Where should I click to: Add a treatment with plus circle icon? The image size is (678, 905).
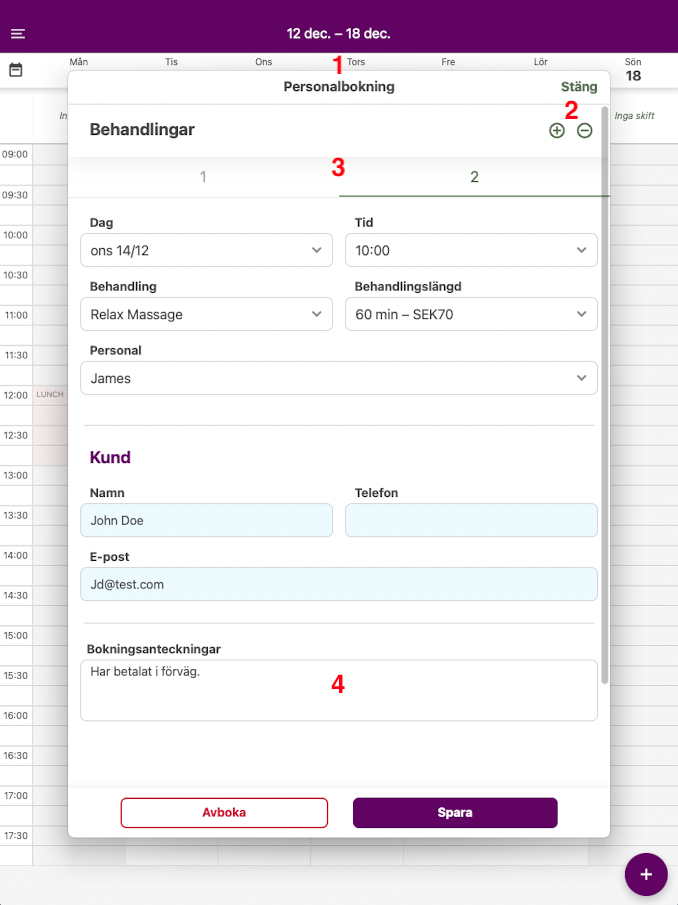557,130
